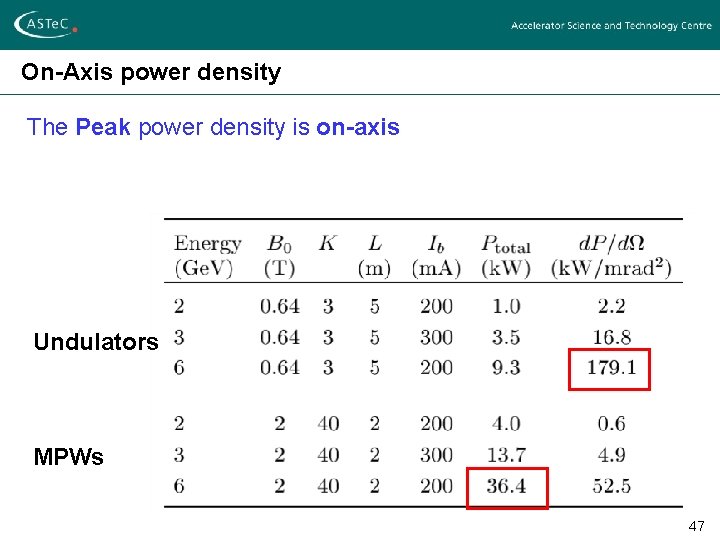Click the 'Ib (mA)' column header
This screenshot has width=720, height=540.
click(436, 256)
